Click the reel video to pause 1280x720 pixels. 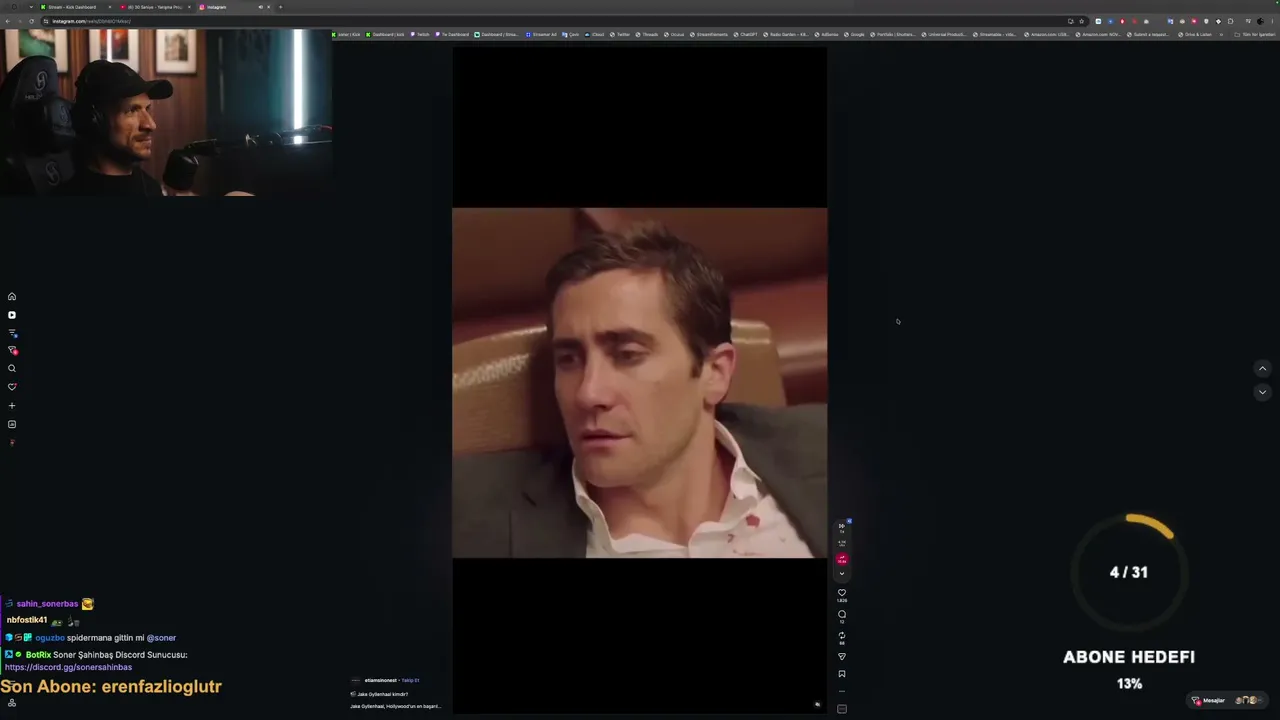pos(640,382)
